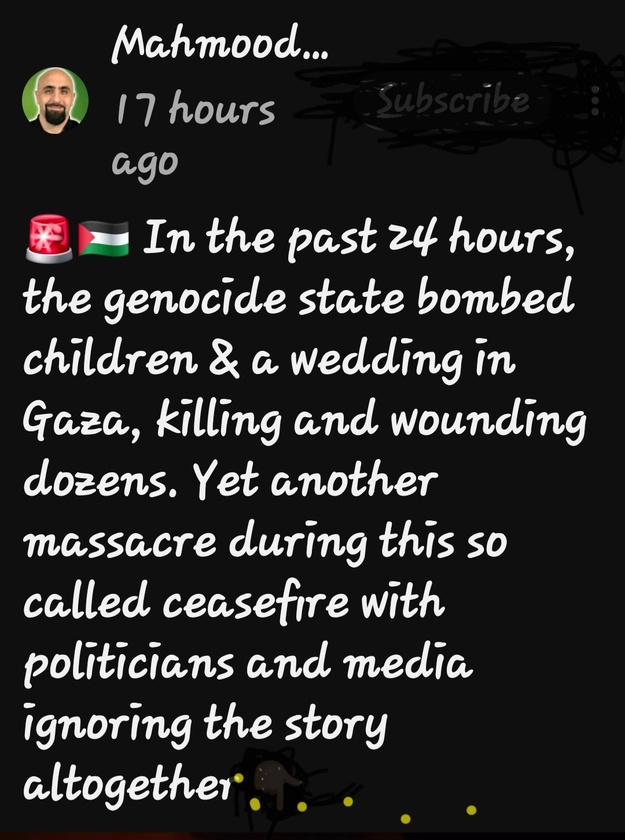Open the three-dot post options menu
625x840 pixels.
(595, 101)
